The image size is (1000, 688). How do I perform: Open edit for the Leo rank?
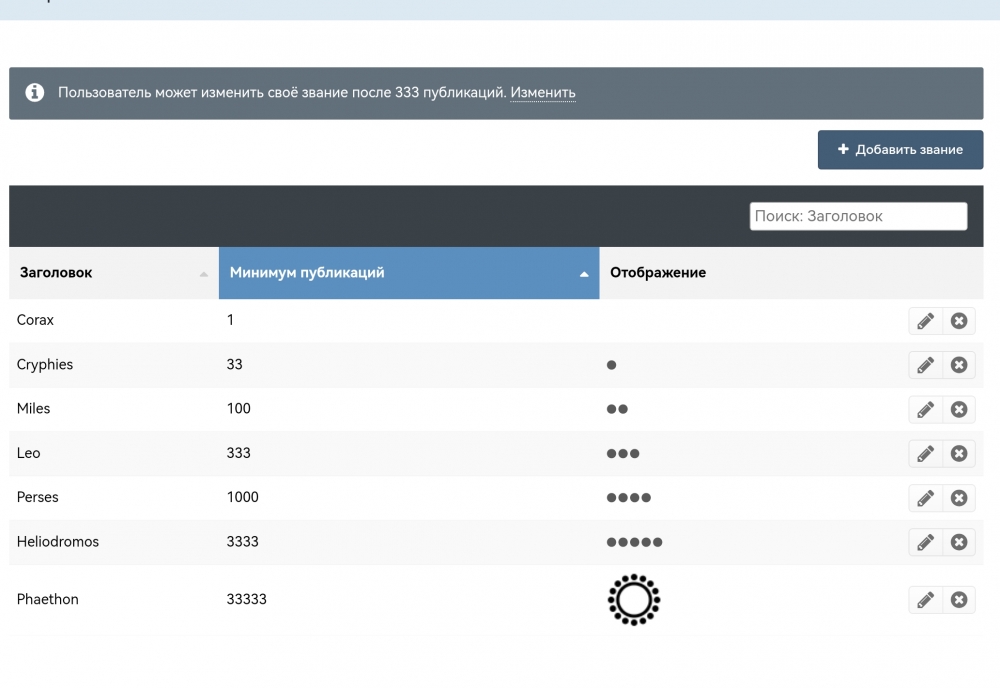[925, 453]
